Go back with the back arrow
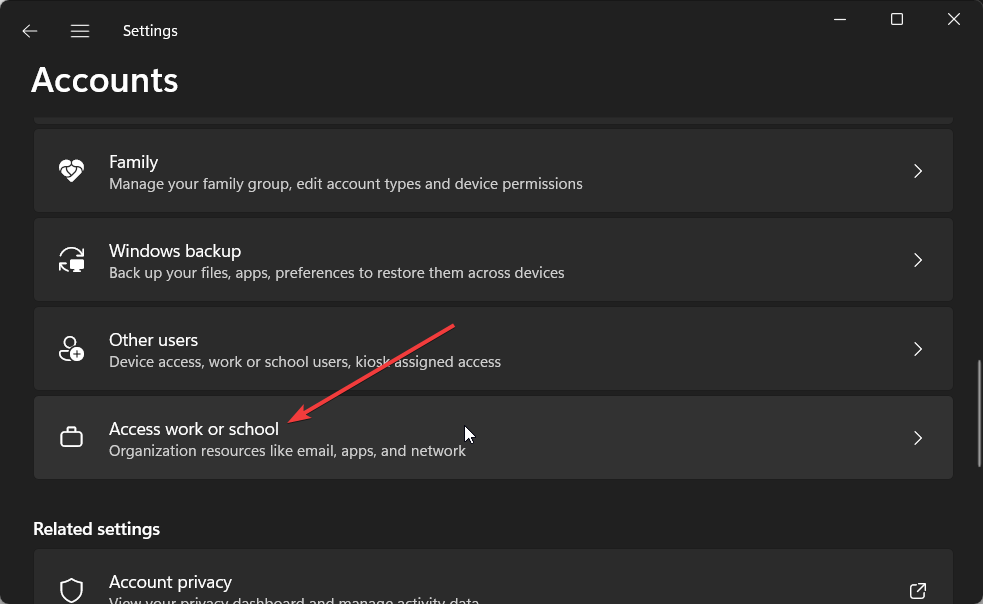The width and height of the screenshot is (983, 604). point(29,31)
